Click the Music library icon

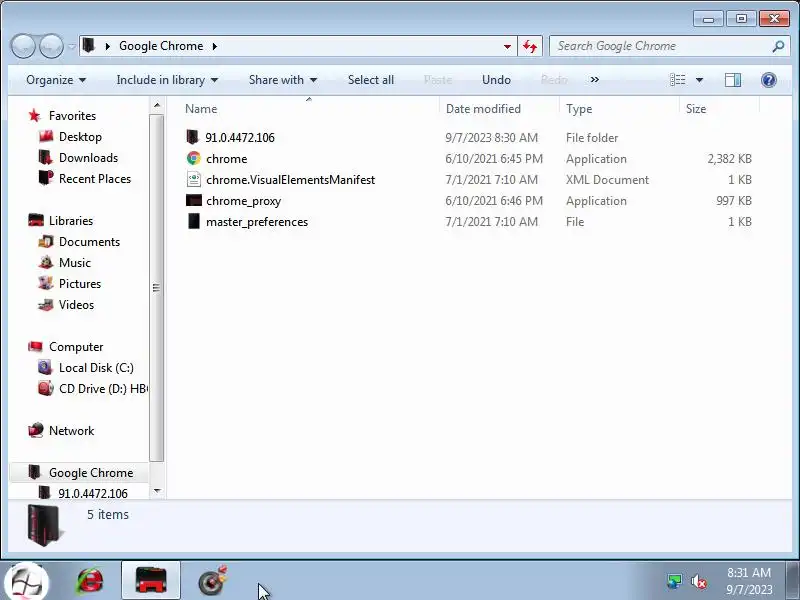coord(45,262)
